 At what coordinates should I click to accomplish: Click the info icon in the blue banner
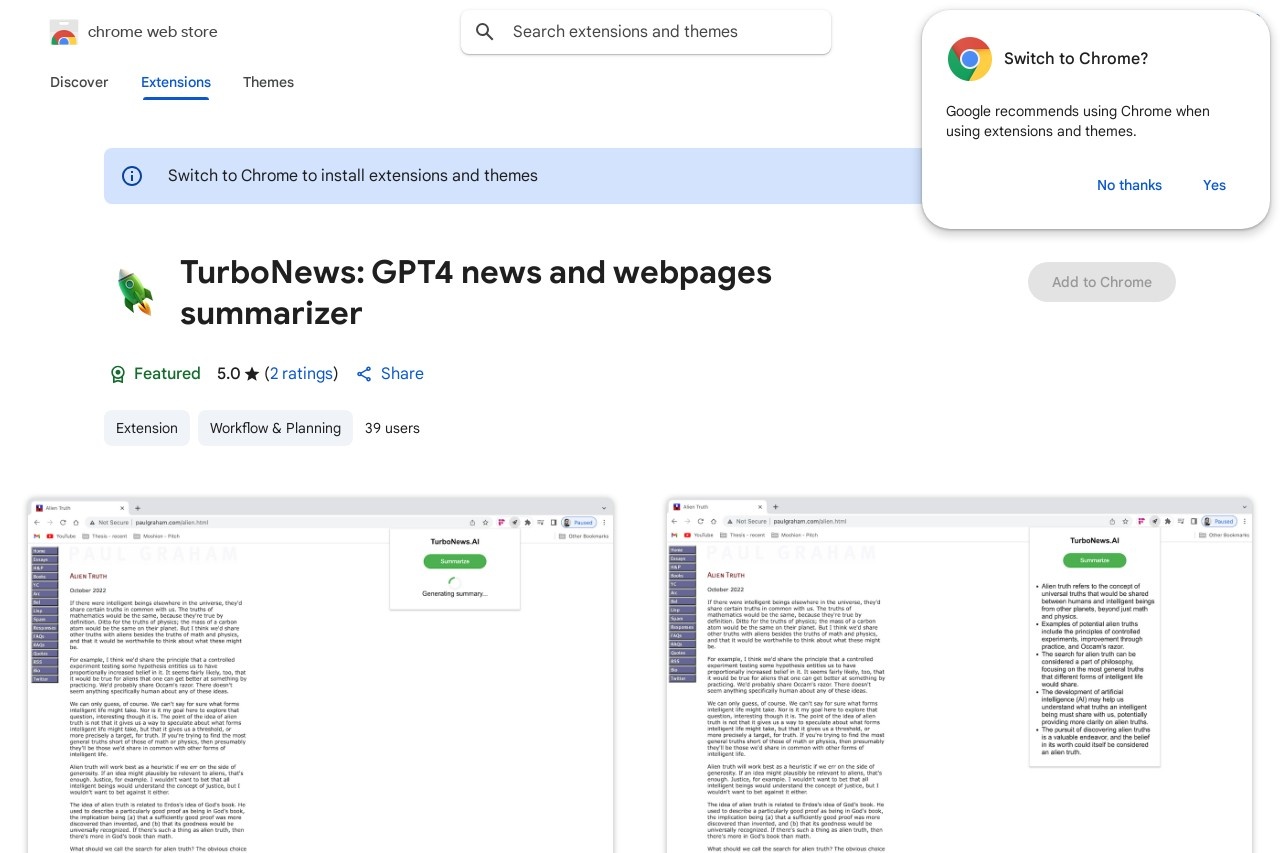click(x=132, y=176)
